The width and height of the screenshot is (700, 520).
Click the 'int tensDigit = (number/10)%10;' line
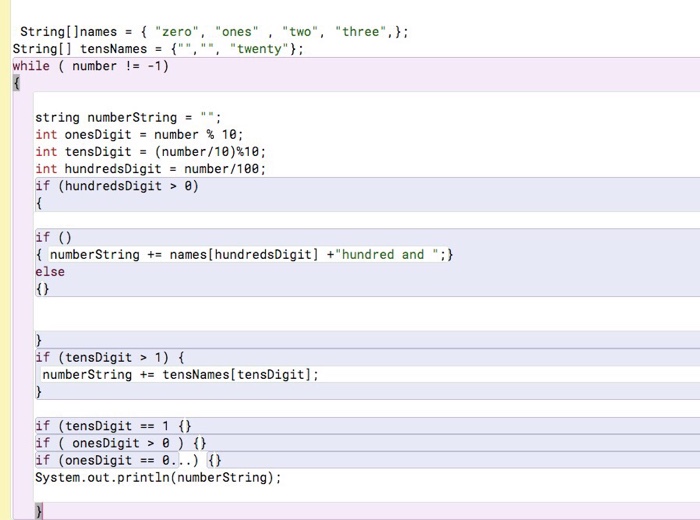150,152
